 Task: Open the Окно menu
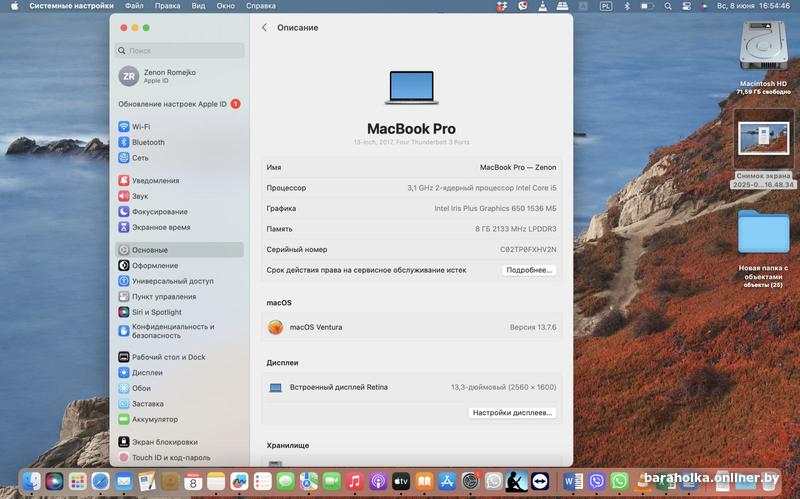coord(226,6)
